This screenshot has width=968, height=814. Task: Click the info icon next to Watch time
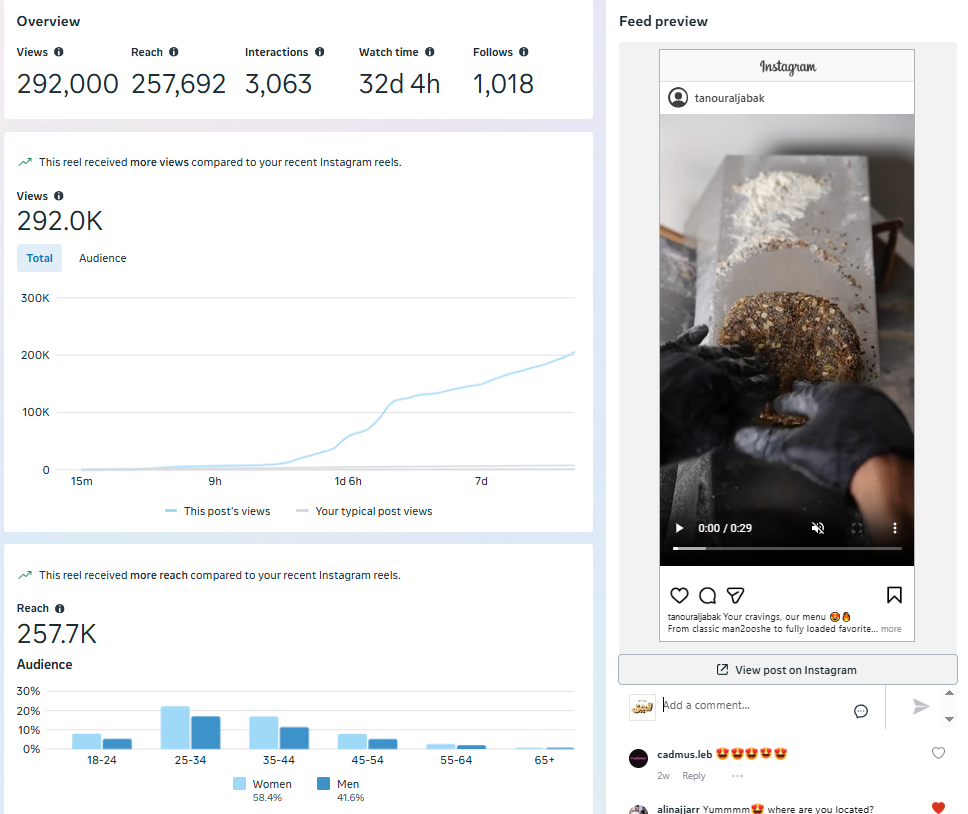[x=429, y=52]
